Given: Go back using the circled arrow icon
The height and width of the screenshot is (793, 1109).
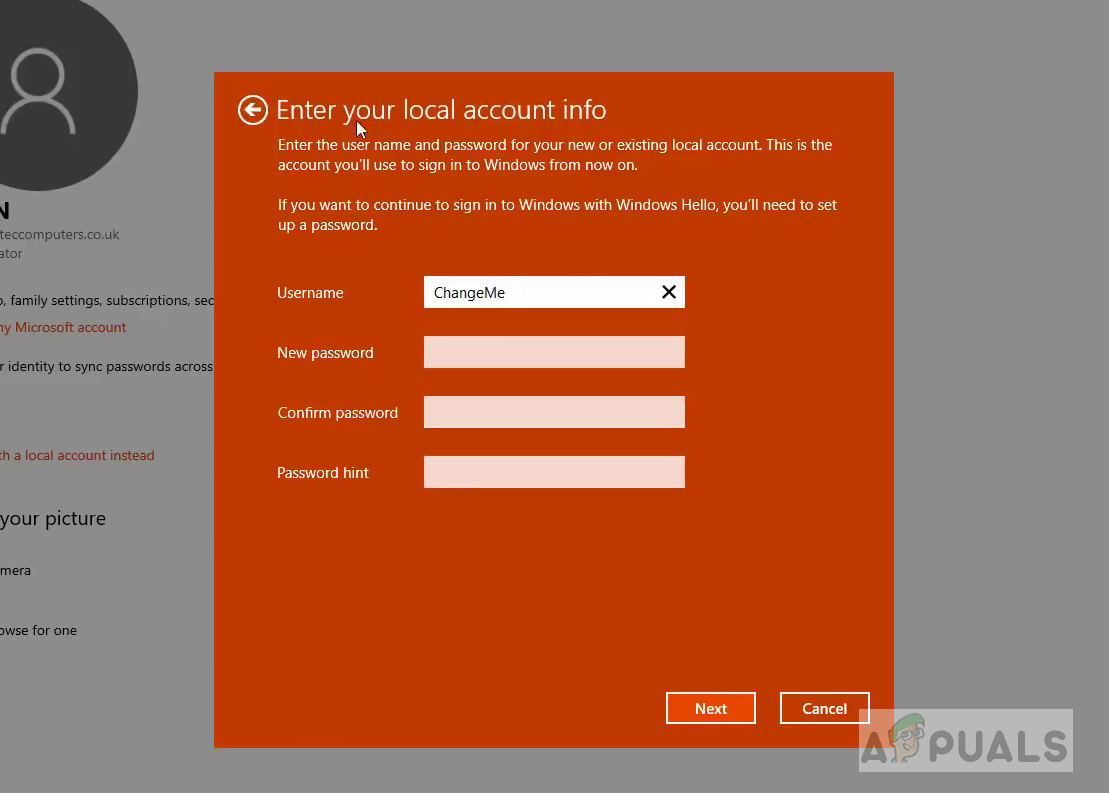Looking at the screenshot, I should click(x=252, y=110).
